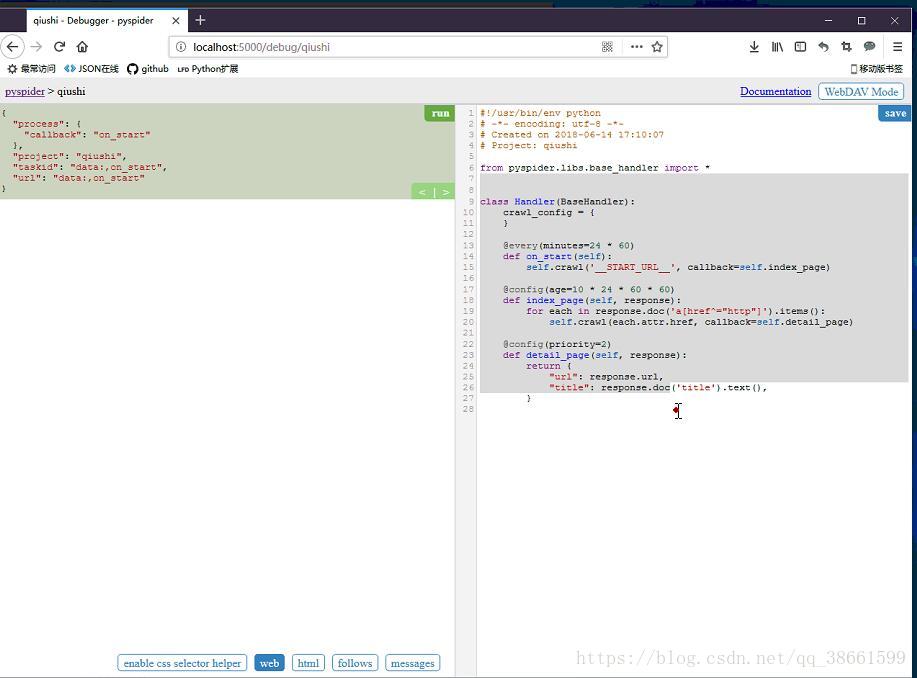The image size is (917, 678).
Task: Click the undo curved arrow toolbar icon
Action: pos(823,47)
